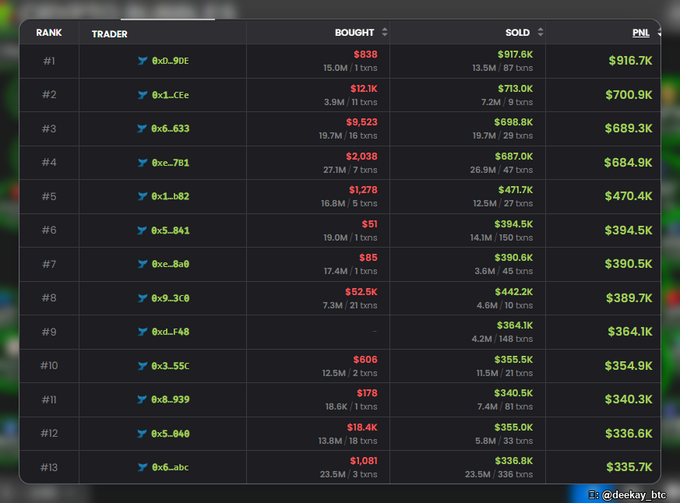Image resolution: width=680 pixels, height=503 pixels.
Task: Select the $916.7K PNL value
Action: (x=630, y=61)
